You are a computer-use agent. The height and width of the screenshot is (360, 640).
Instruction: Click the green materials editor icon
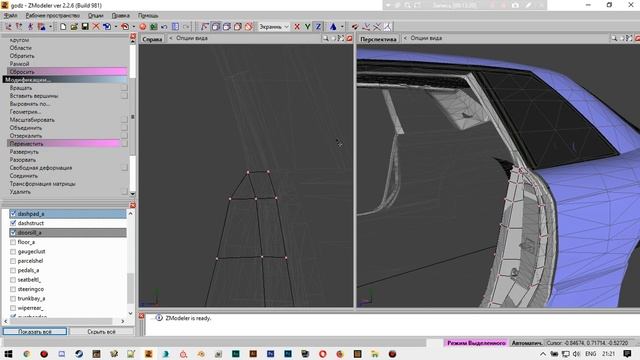pyautogui.click(x=153, y=27)
